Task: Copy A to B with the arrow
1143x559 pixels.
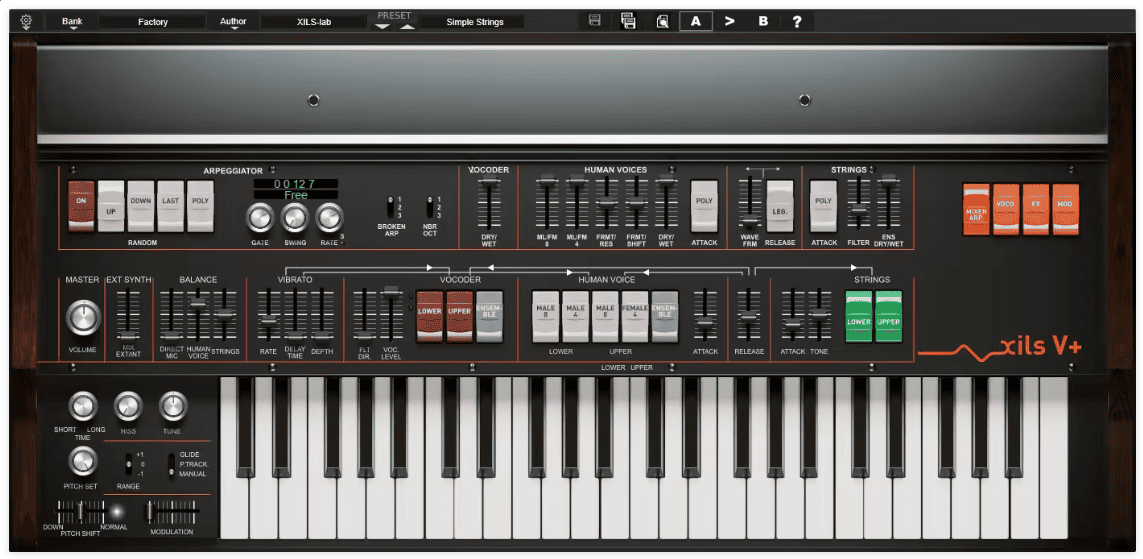Action: click(x=729, y=21)
